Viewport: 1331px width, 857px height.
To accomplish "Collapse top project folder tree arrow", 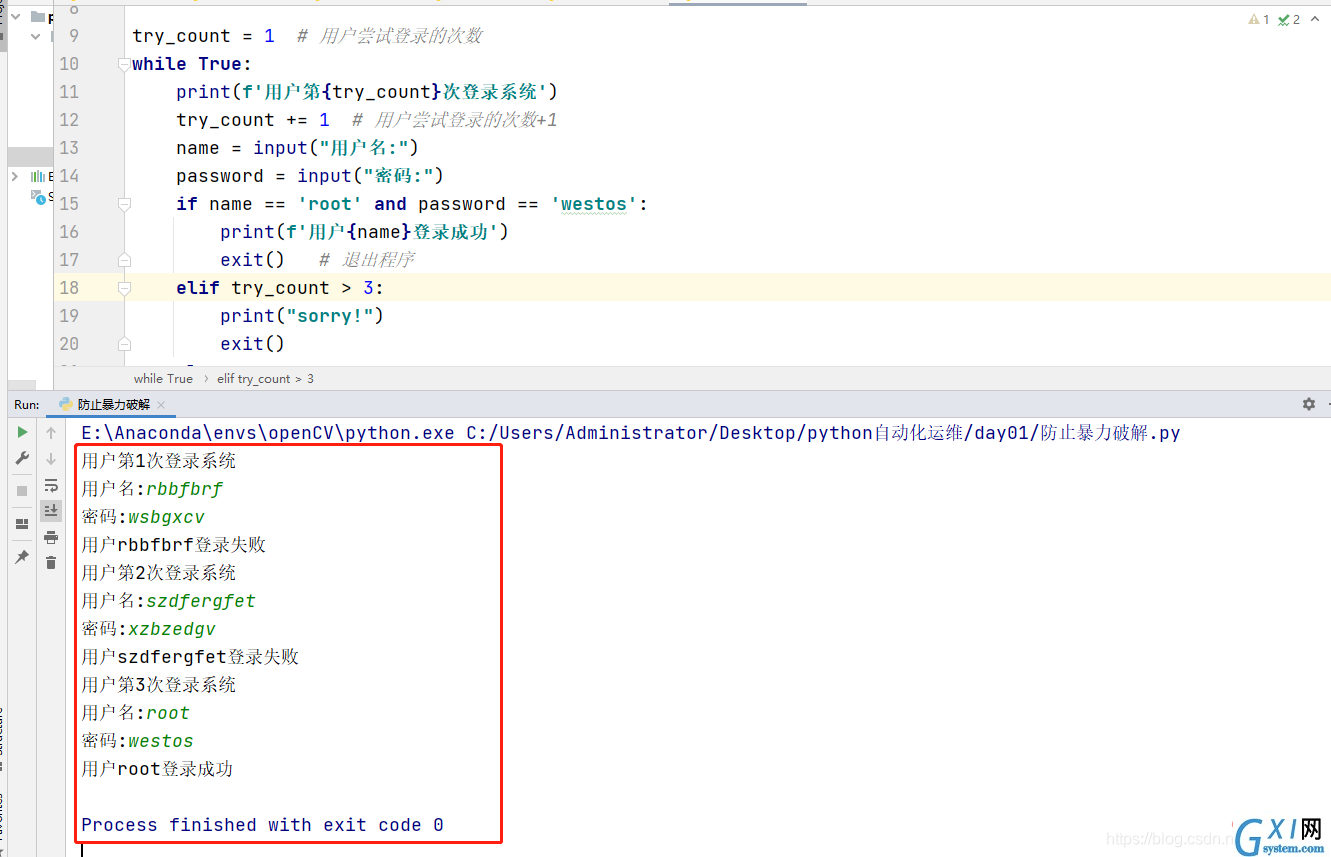I will coord(17,17).
